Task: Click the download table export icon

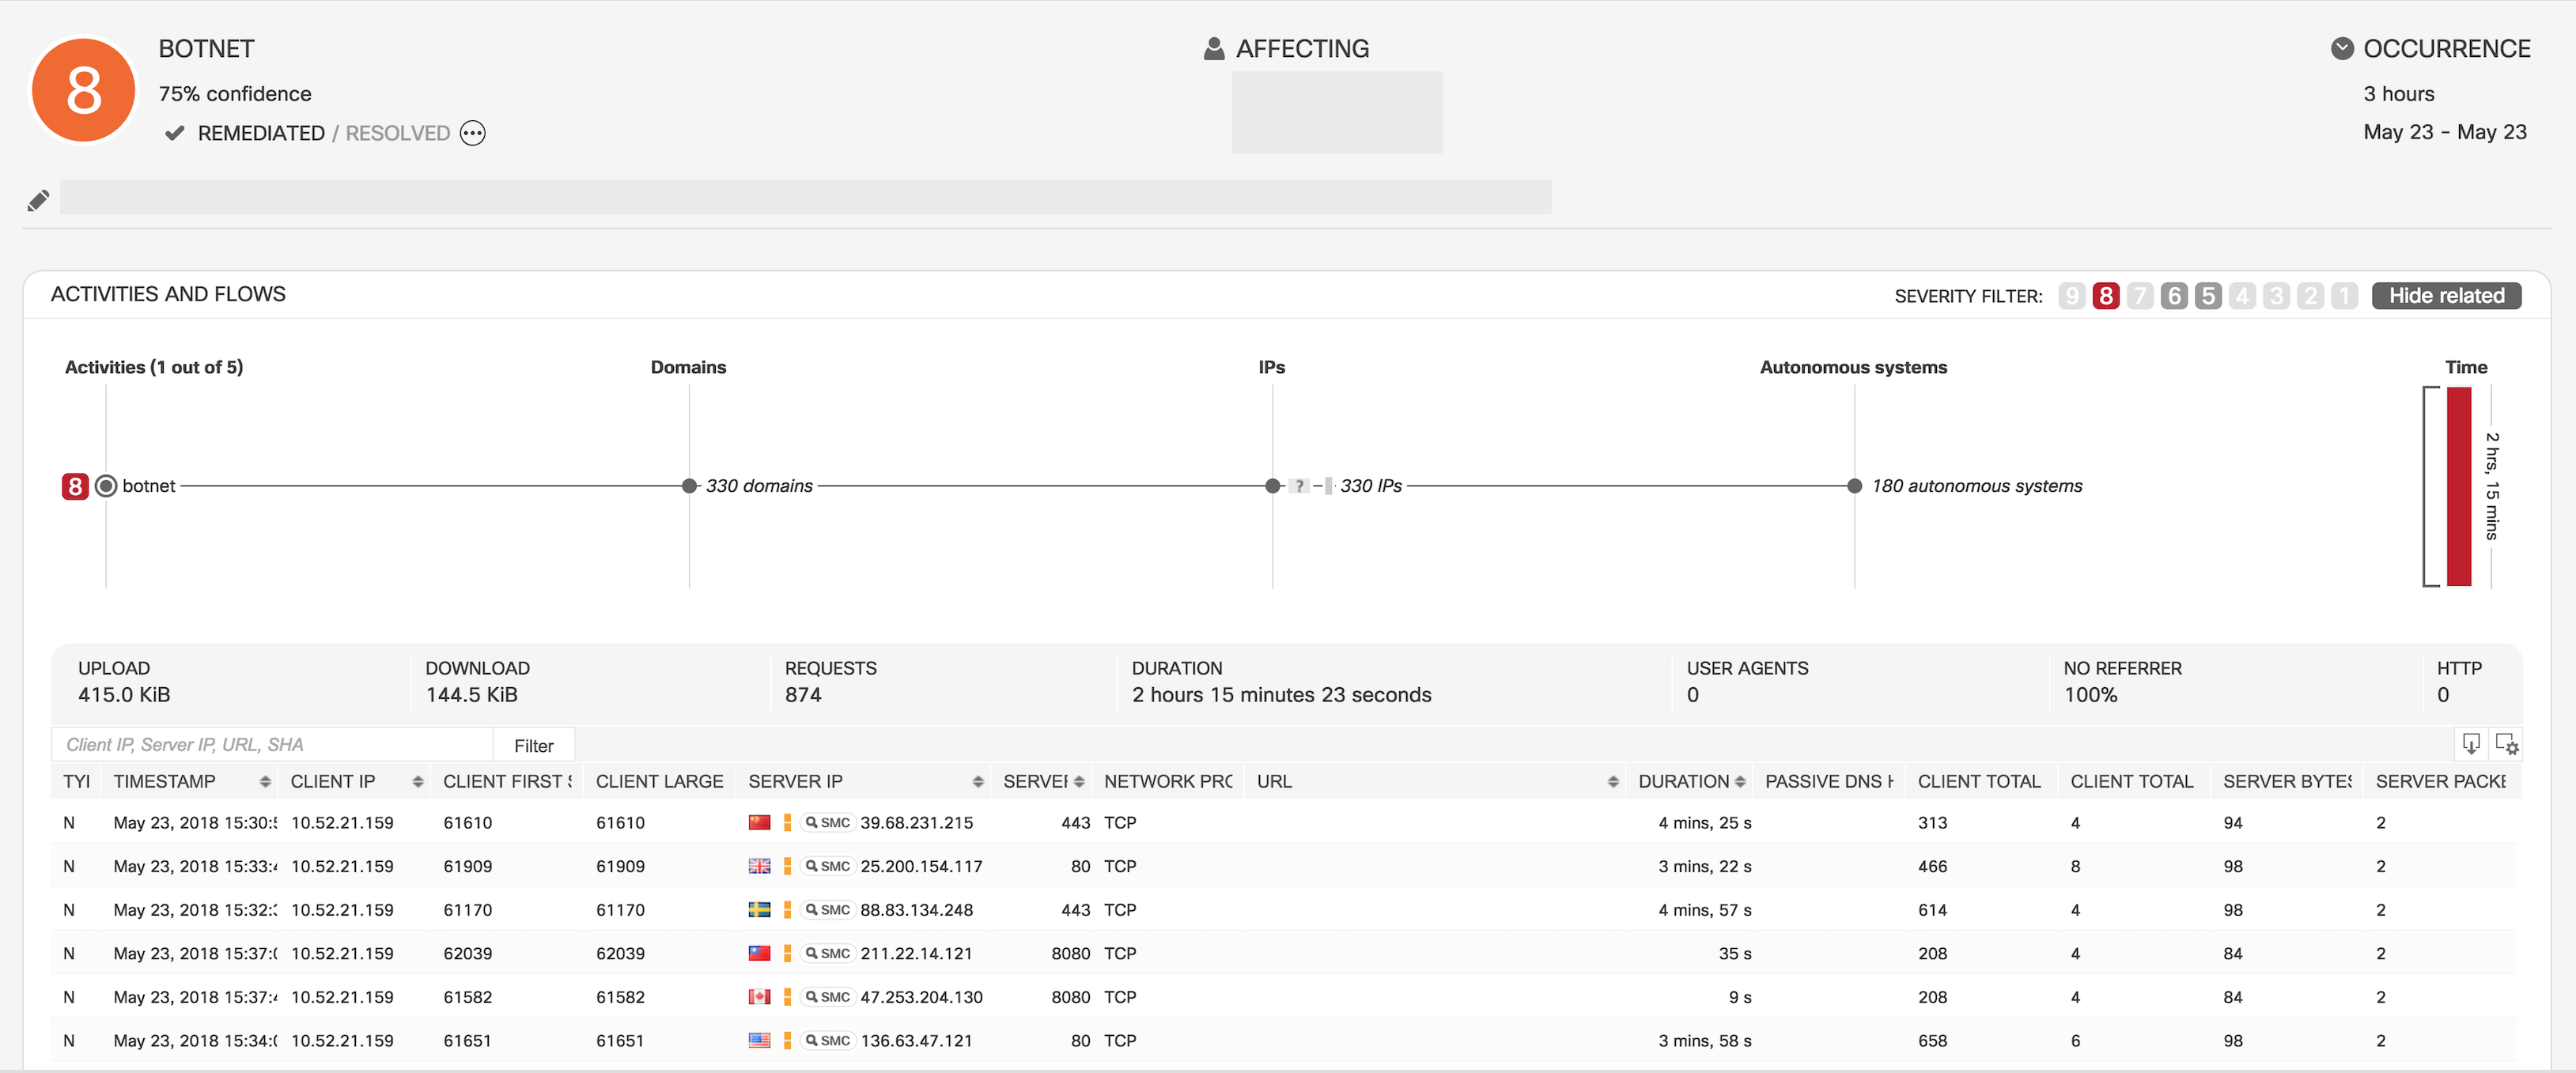Action: tap(2471, 744)
